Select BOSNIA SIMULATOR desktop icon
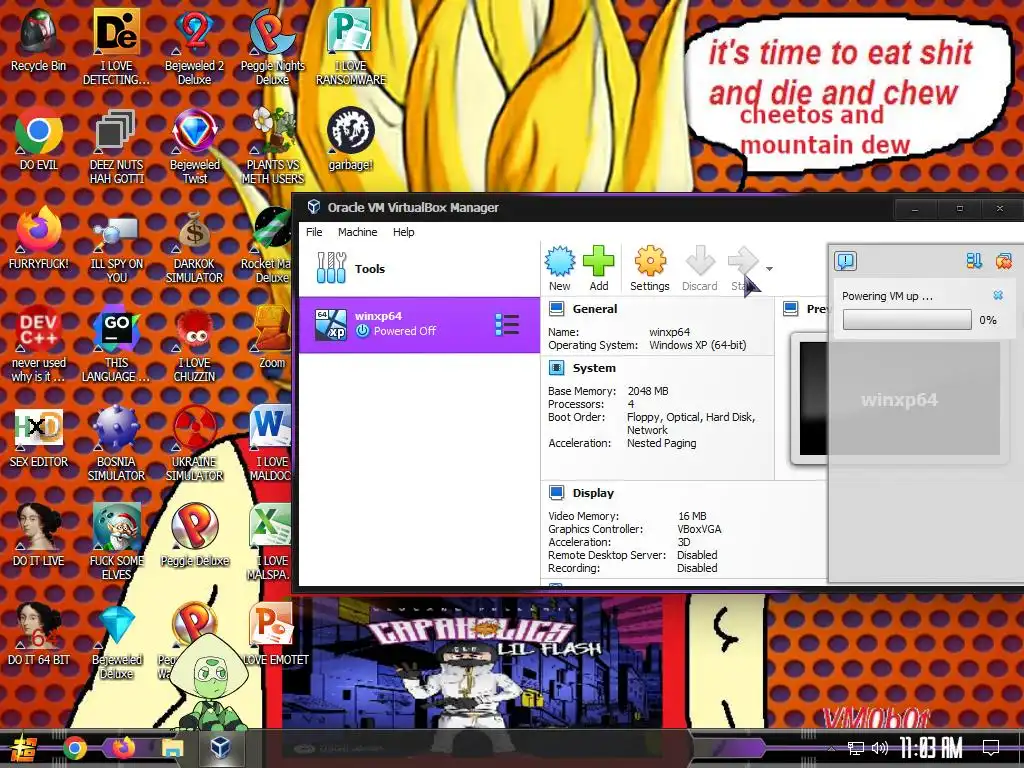This screenshot has width=1024, height=768. coord(116,443)
